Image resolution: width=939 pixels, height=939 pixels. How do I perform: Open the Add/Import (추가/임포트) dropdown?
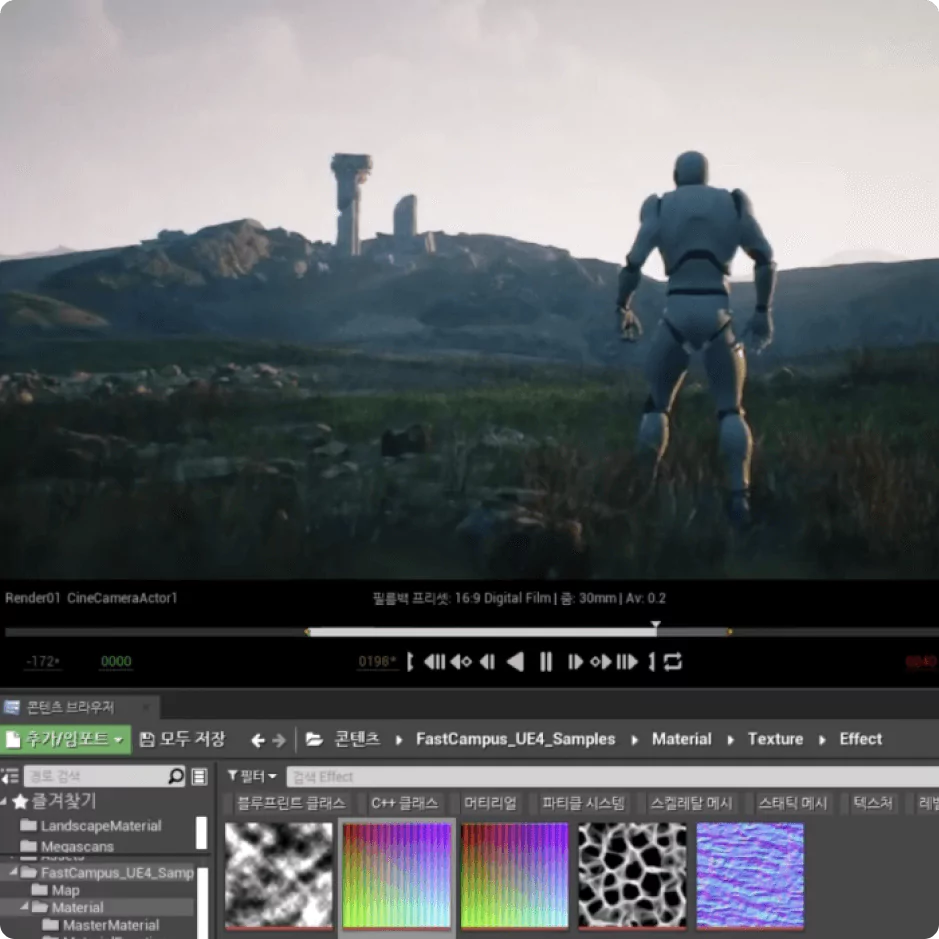pos(65,740)
